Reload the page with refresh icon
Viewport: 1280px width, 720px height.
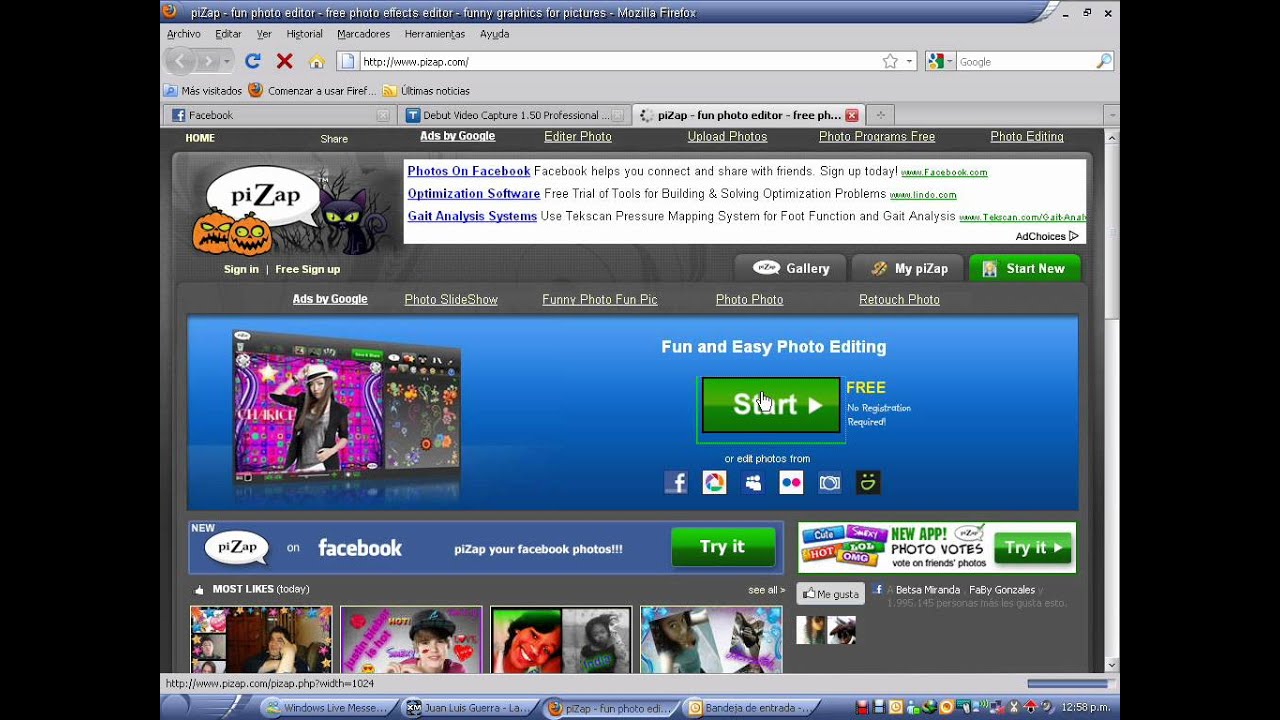pos(253,62)
